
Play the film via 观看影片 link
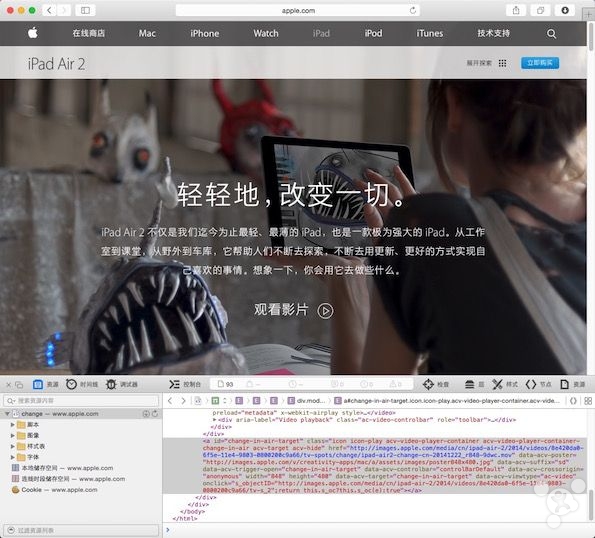(x=294, y=310)
